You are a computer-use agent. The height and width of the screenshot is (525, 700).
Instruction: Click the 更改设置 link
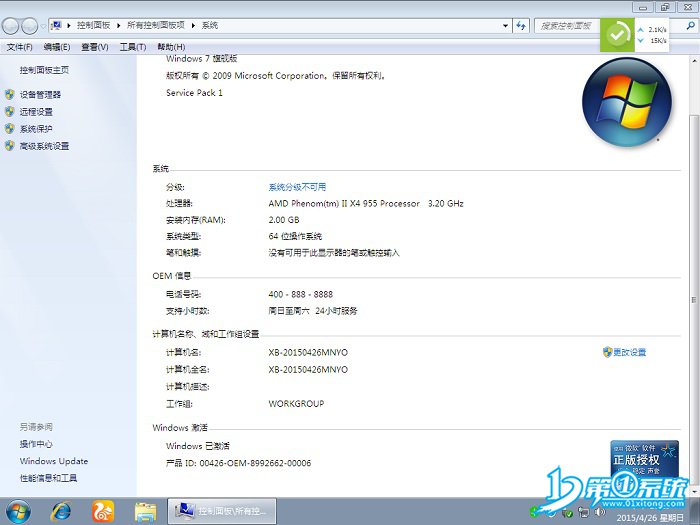[x=629, y=353]
